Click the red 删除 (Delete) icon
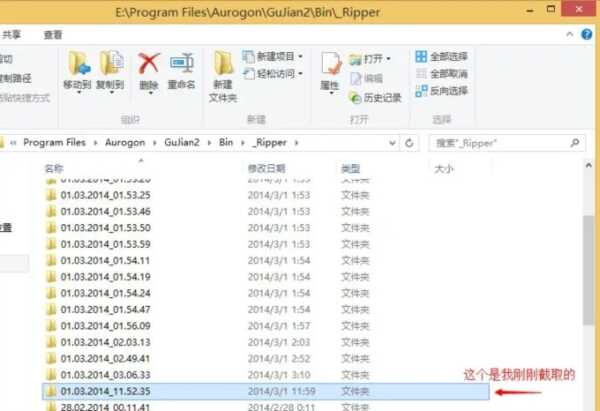The image size is (600, 411). pyautogui.click(x=149, y=68)
